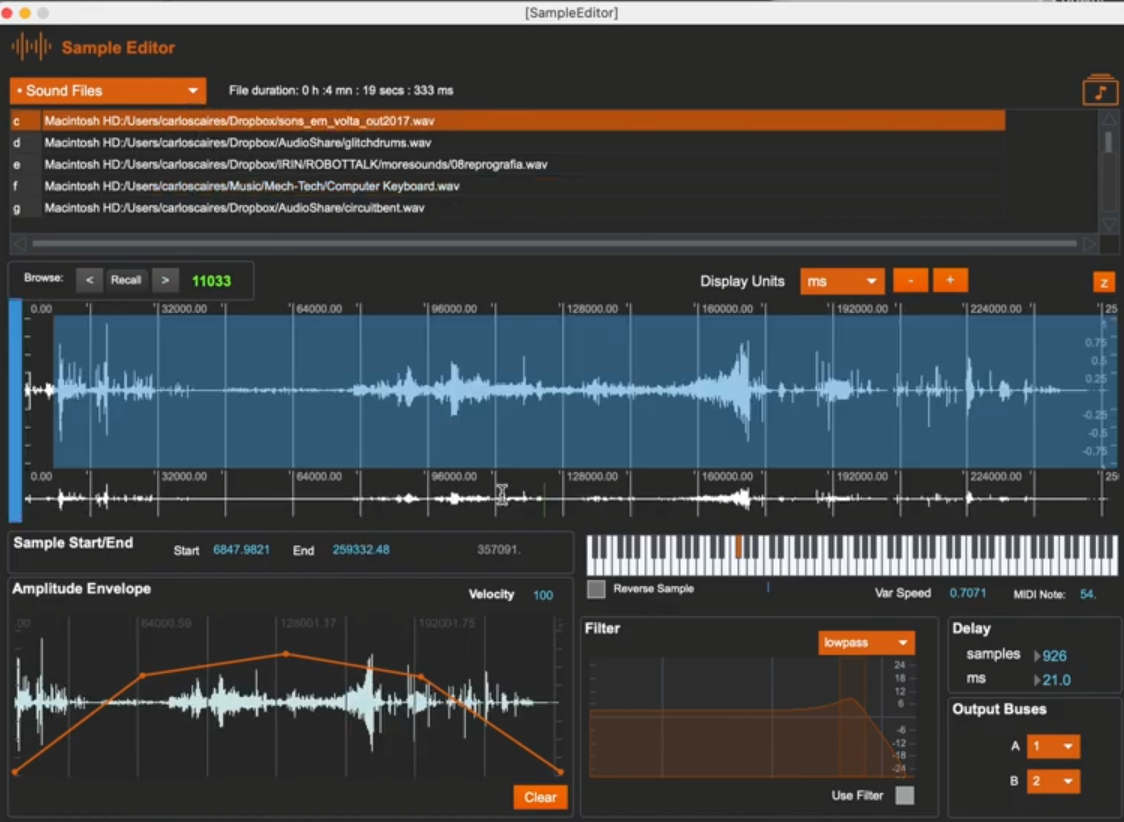Click the highlighted orange piano key
This screenshot has width=1124, height=822.
(739, 546)
